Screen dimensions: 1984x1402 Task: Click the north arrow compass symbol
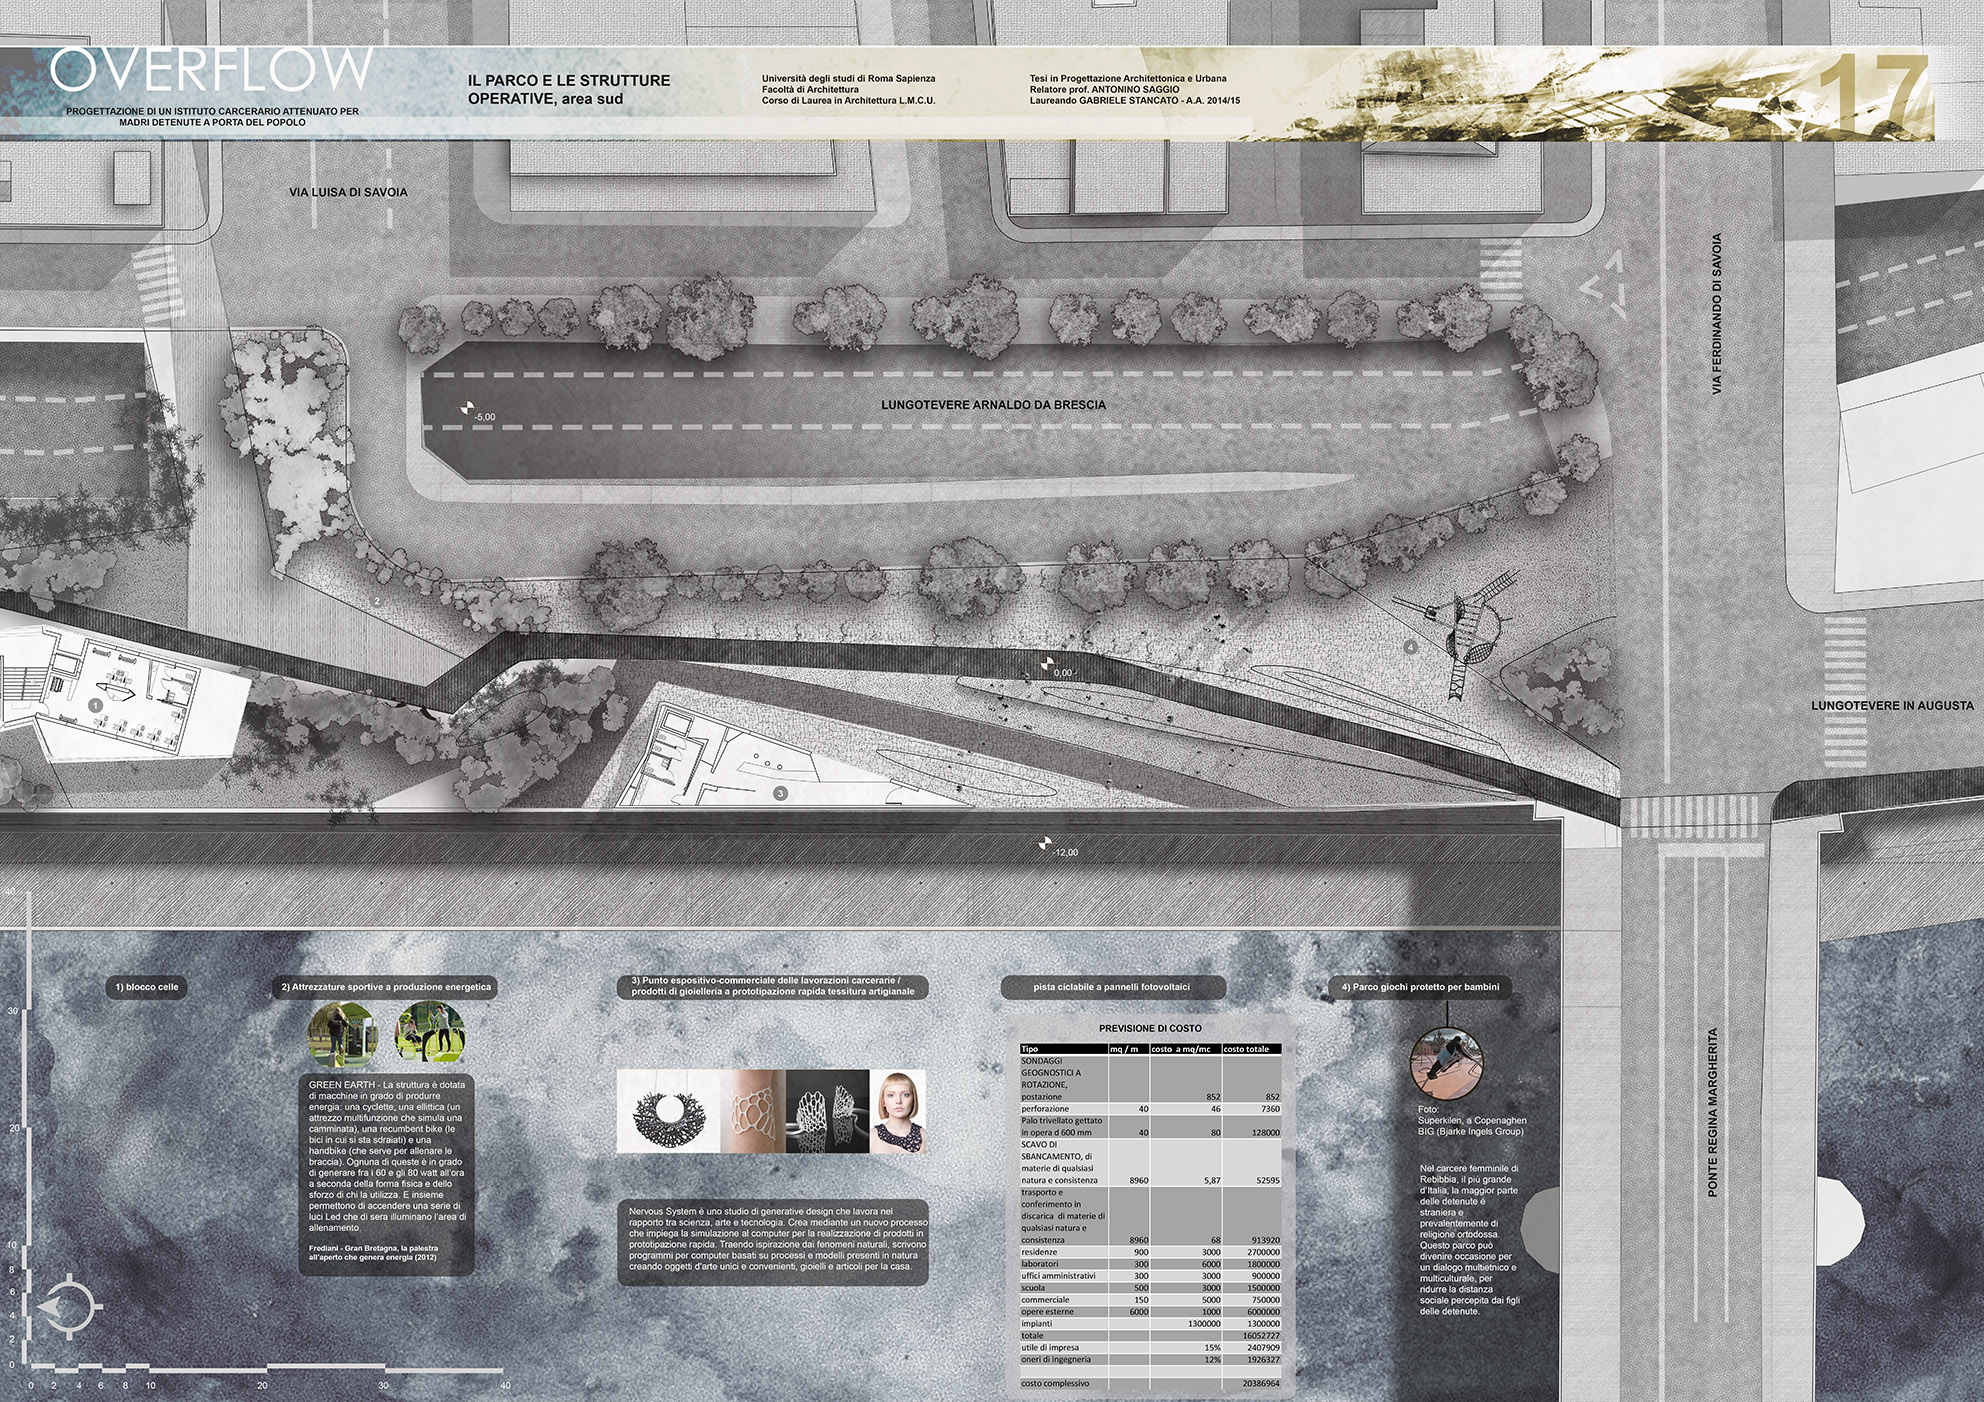pyautogui.click(x=70, y=1306)
